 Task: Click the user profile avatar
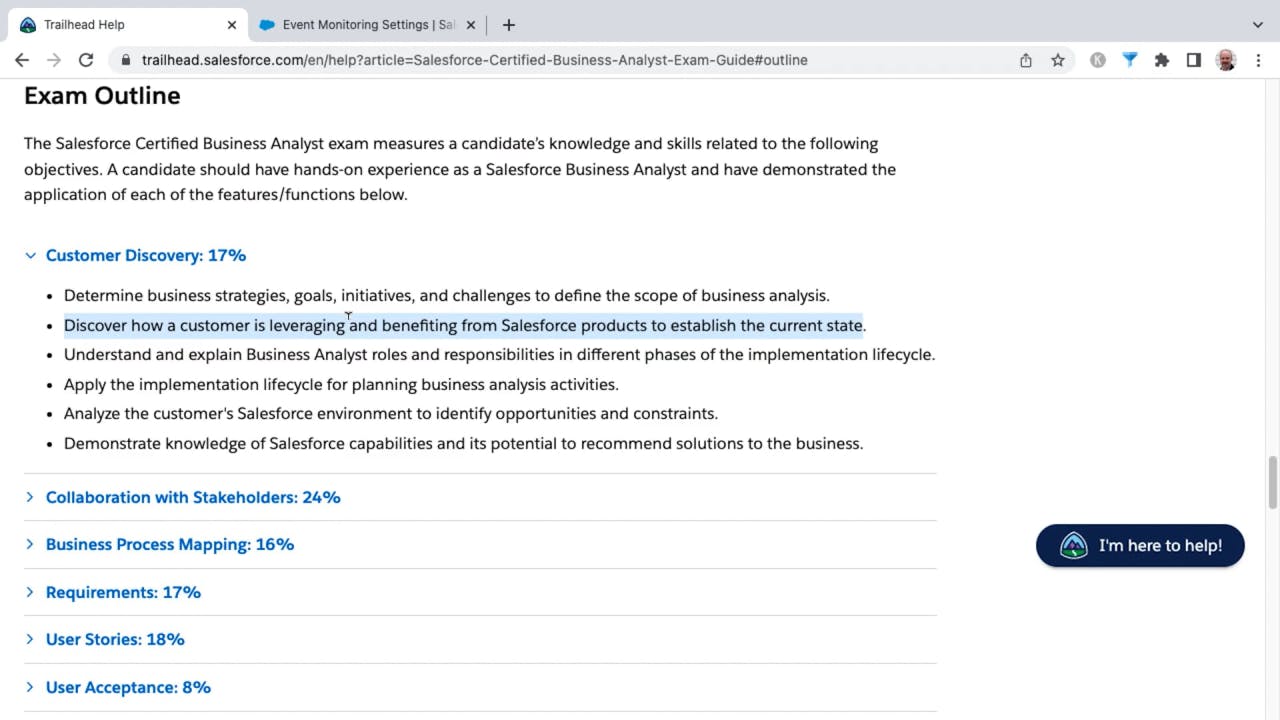point(1226,60)
